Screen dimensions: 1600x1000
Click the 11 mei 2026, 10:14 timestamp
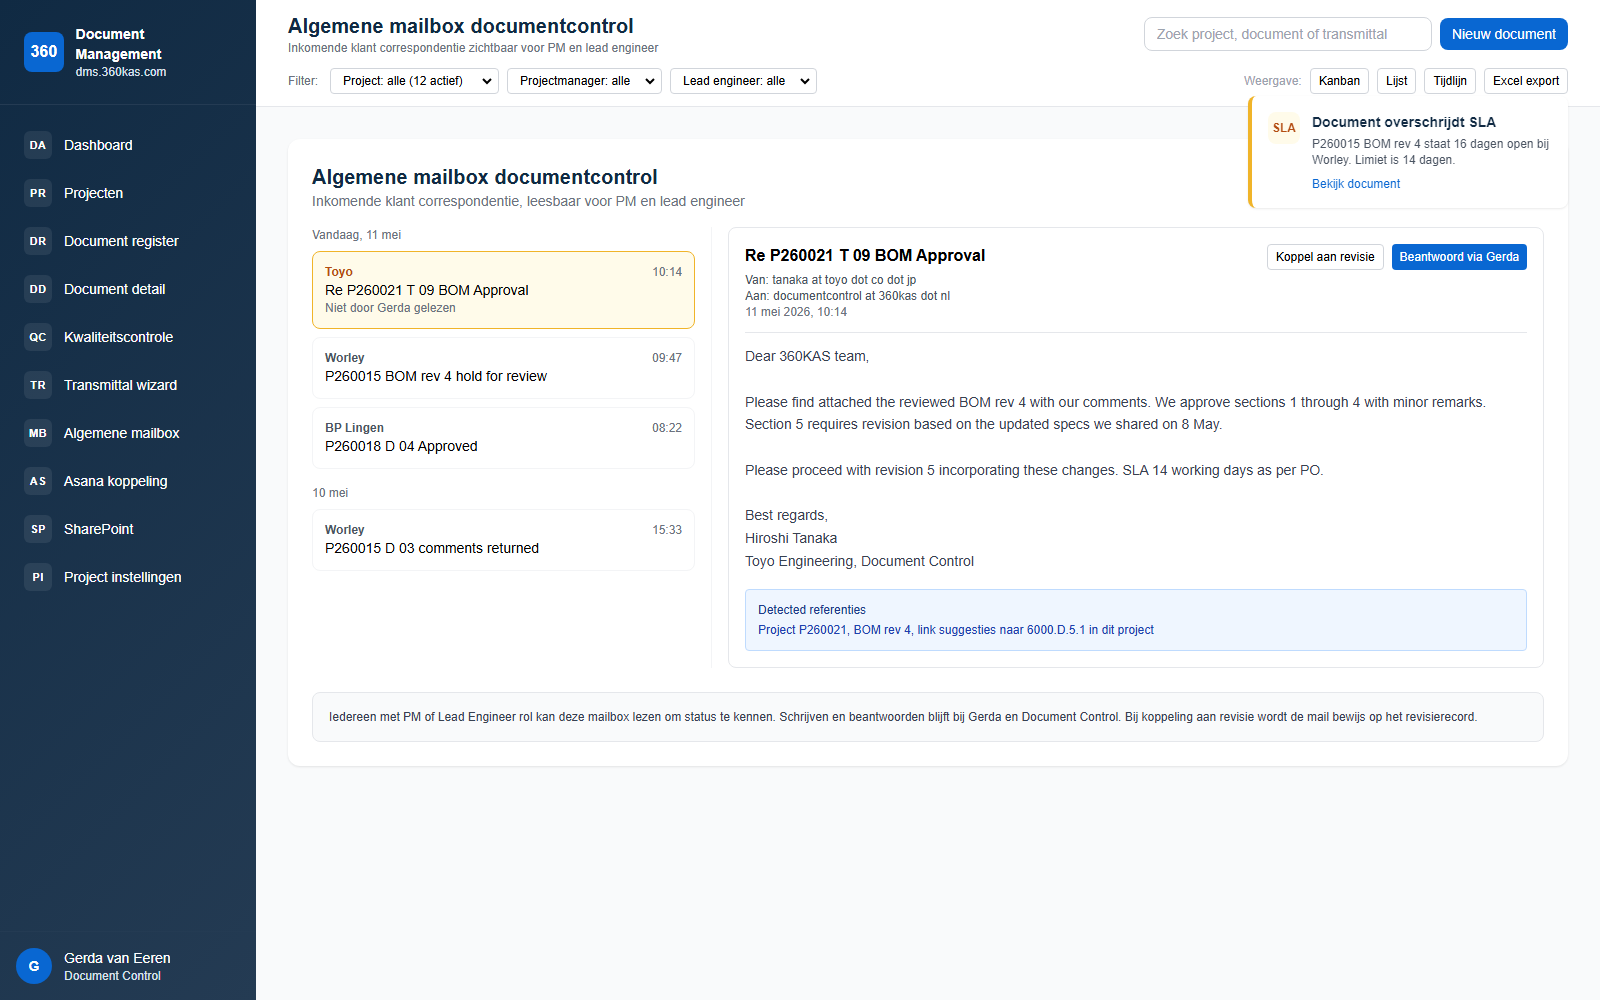click(x=796, y=312)
